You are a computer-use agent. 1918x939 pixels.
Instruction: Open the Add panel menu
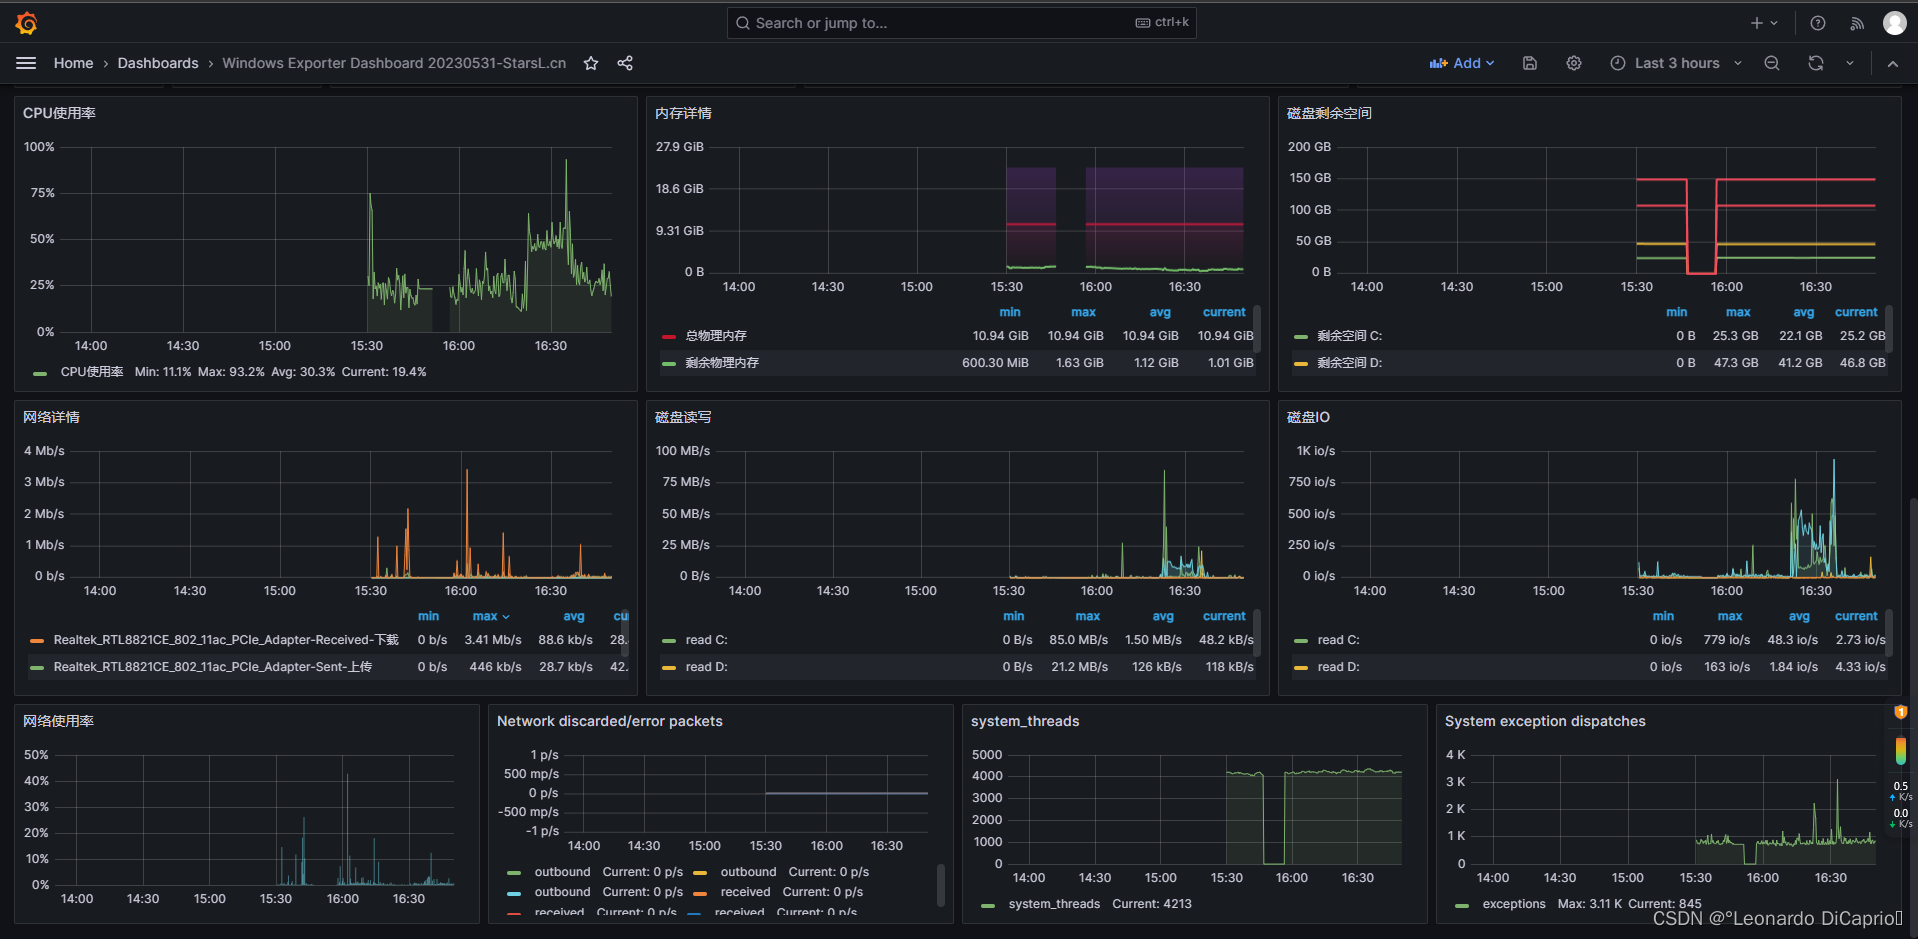coord(1461,62)
